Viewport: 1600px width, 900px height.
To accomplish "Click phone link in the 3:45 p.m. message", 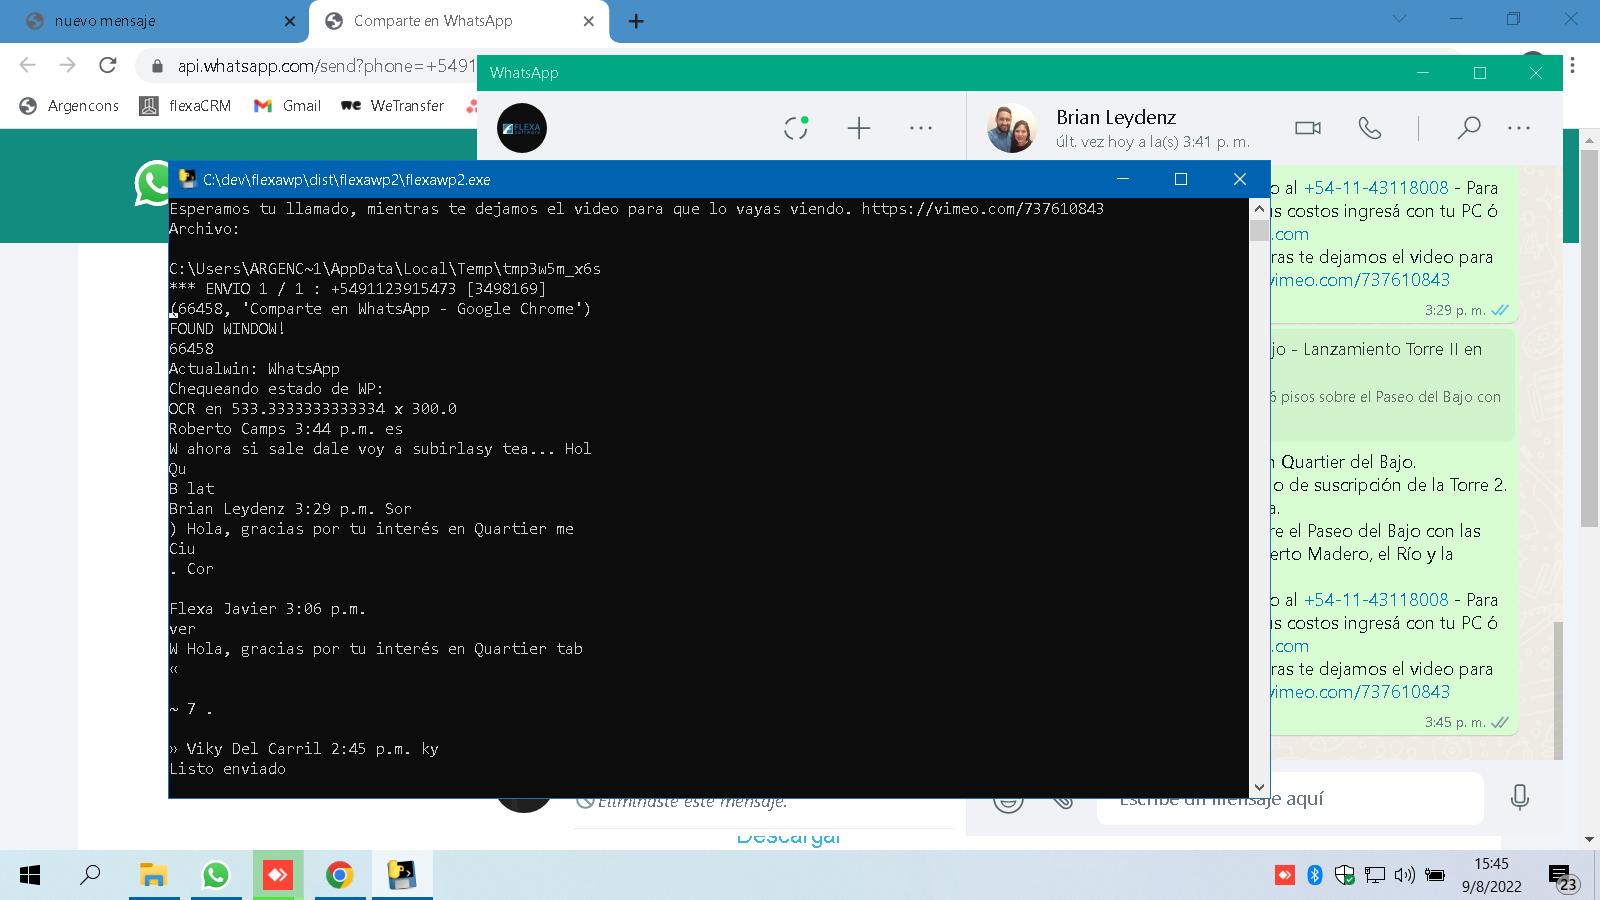I will (x=1376, y=600).
